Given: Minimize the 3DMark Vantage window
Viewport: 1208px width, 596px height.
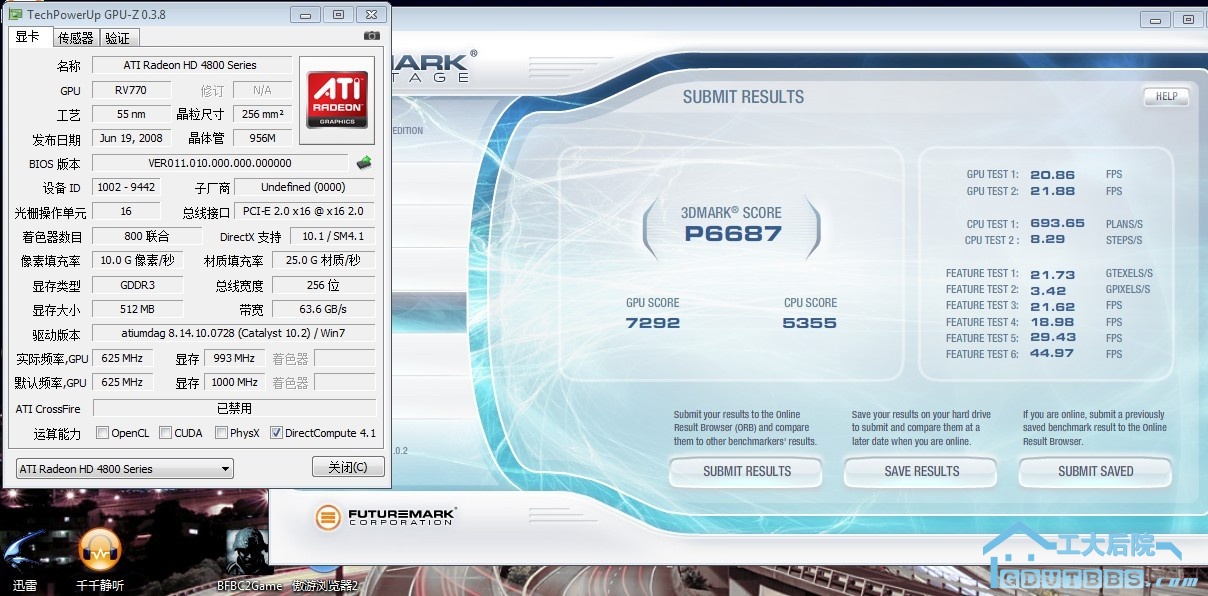Looking at the screenshot, I should (x=1155, y=19).
